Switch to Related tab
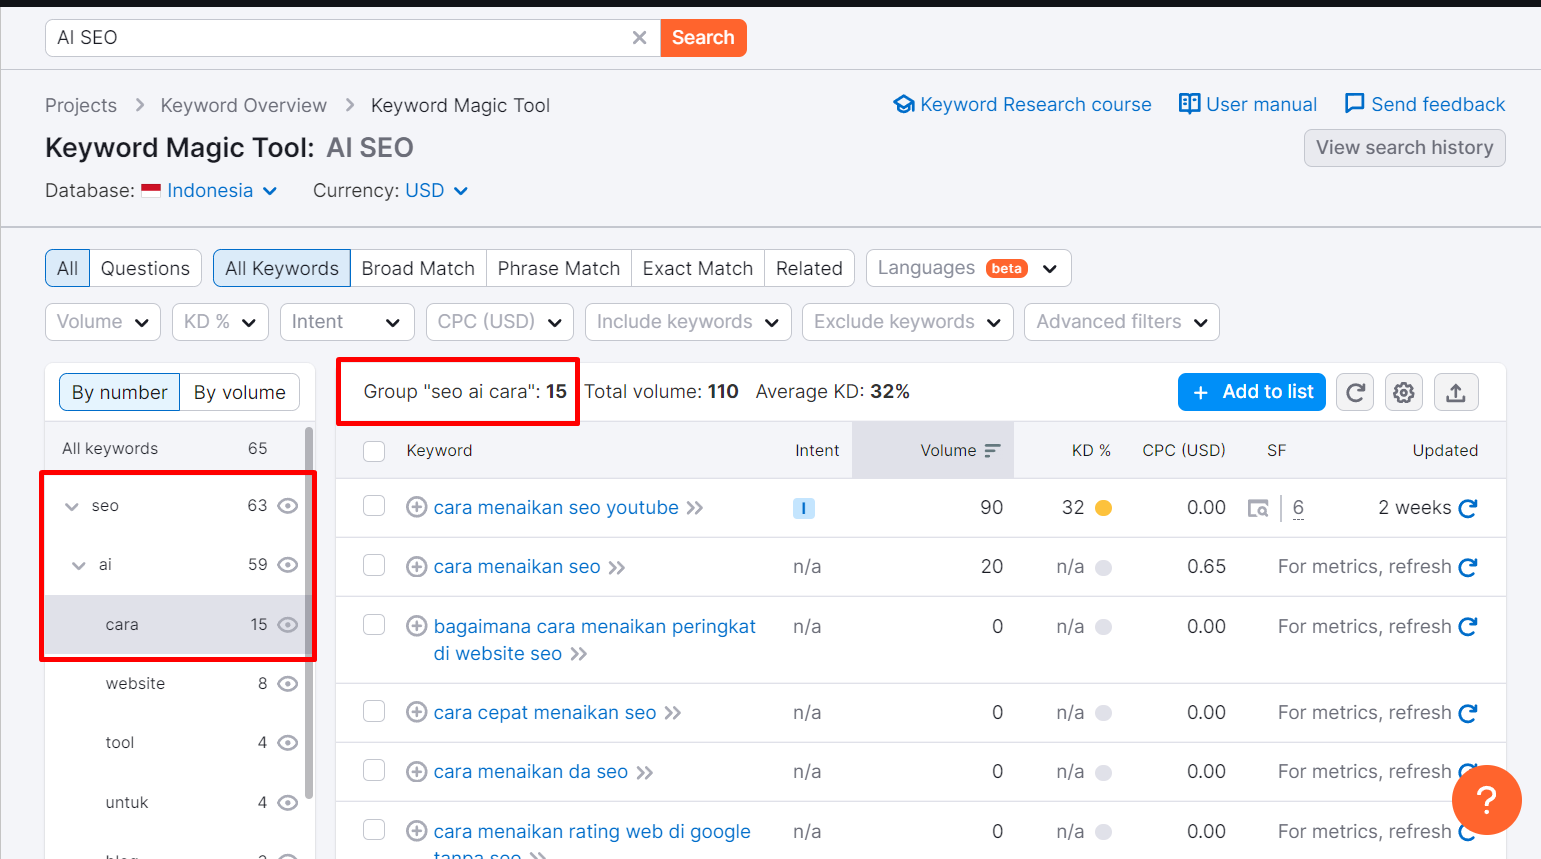This screenshot has width=1541, height=859. click(x=809, y=268)
